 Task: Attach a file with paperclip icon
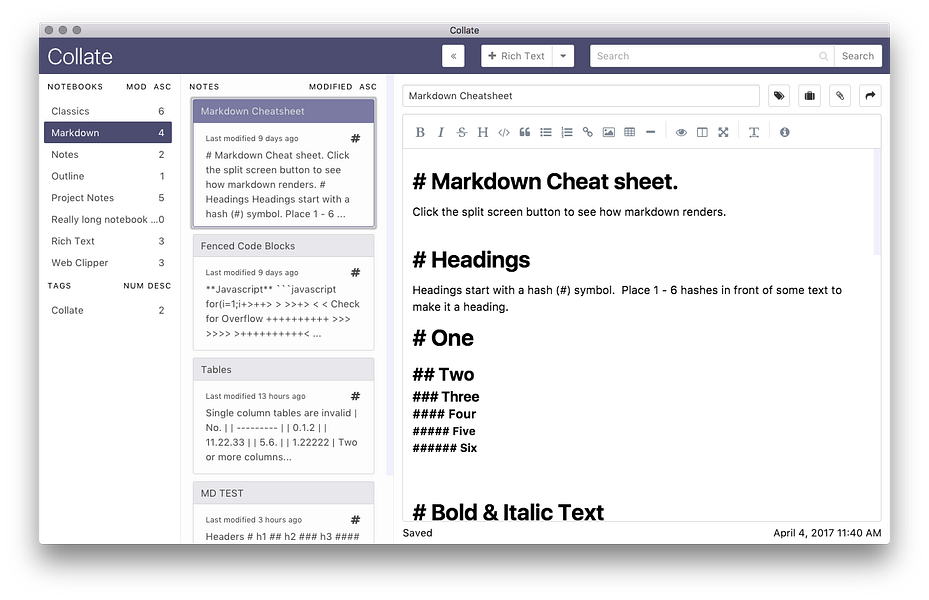pyautogui.click(x=840, y=95)
